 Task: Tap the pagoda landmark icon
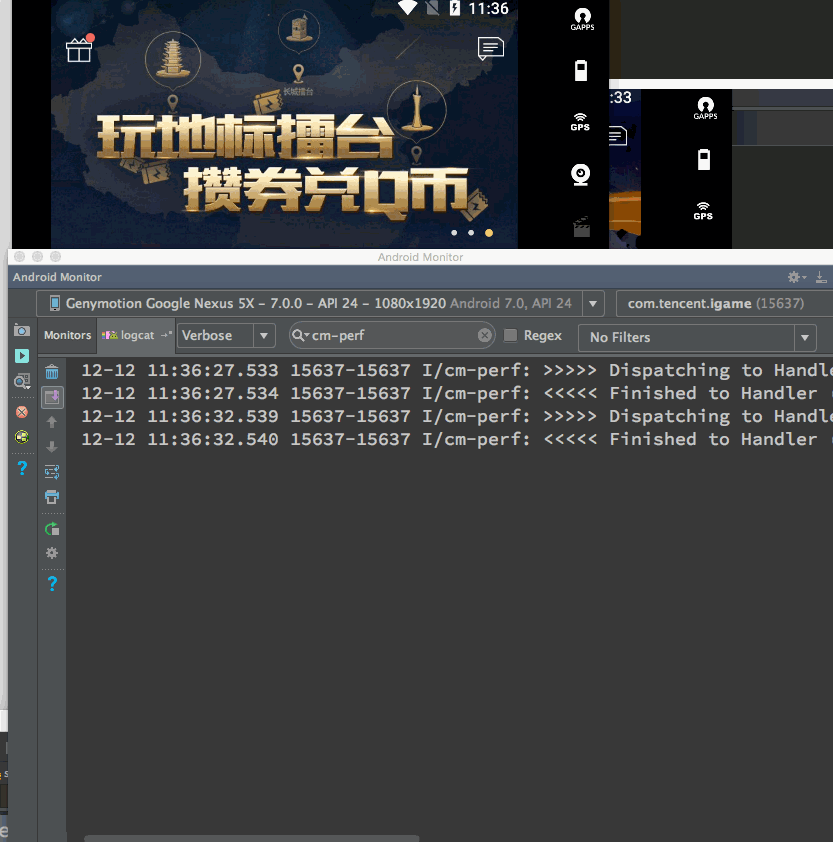click(173, 60)
